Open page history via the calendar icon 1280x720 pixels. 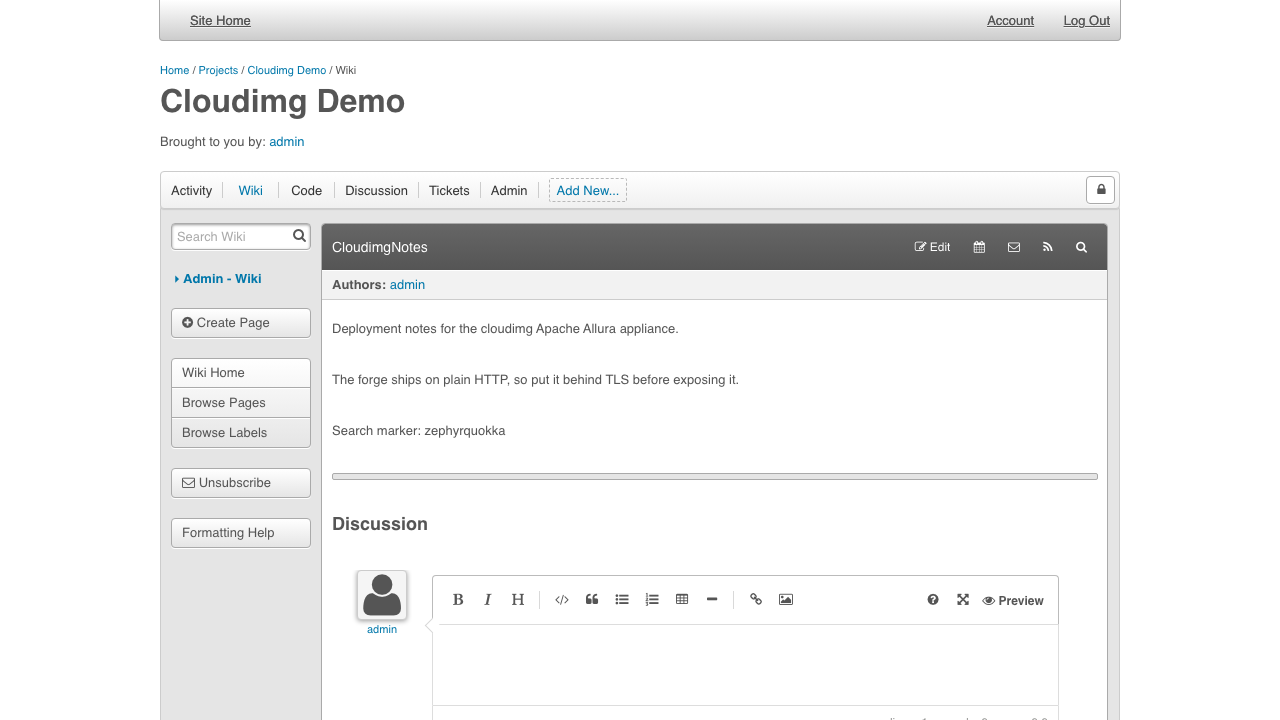pos(979,247)
